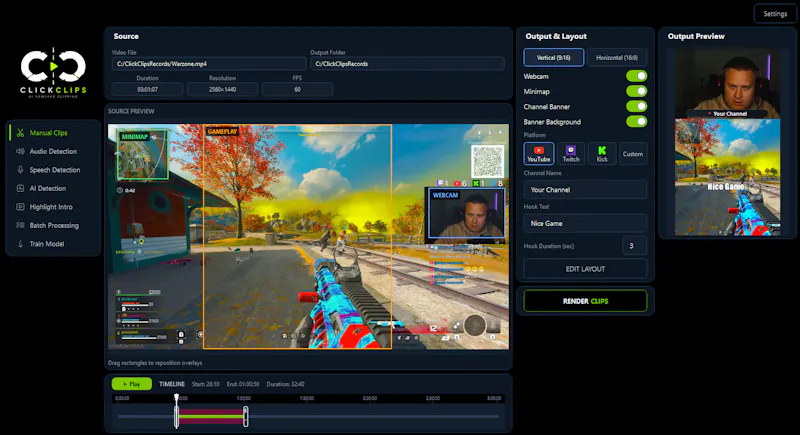
Task: Click the FPS value 60
Action: click(x=297, y=89)
